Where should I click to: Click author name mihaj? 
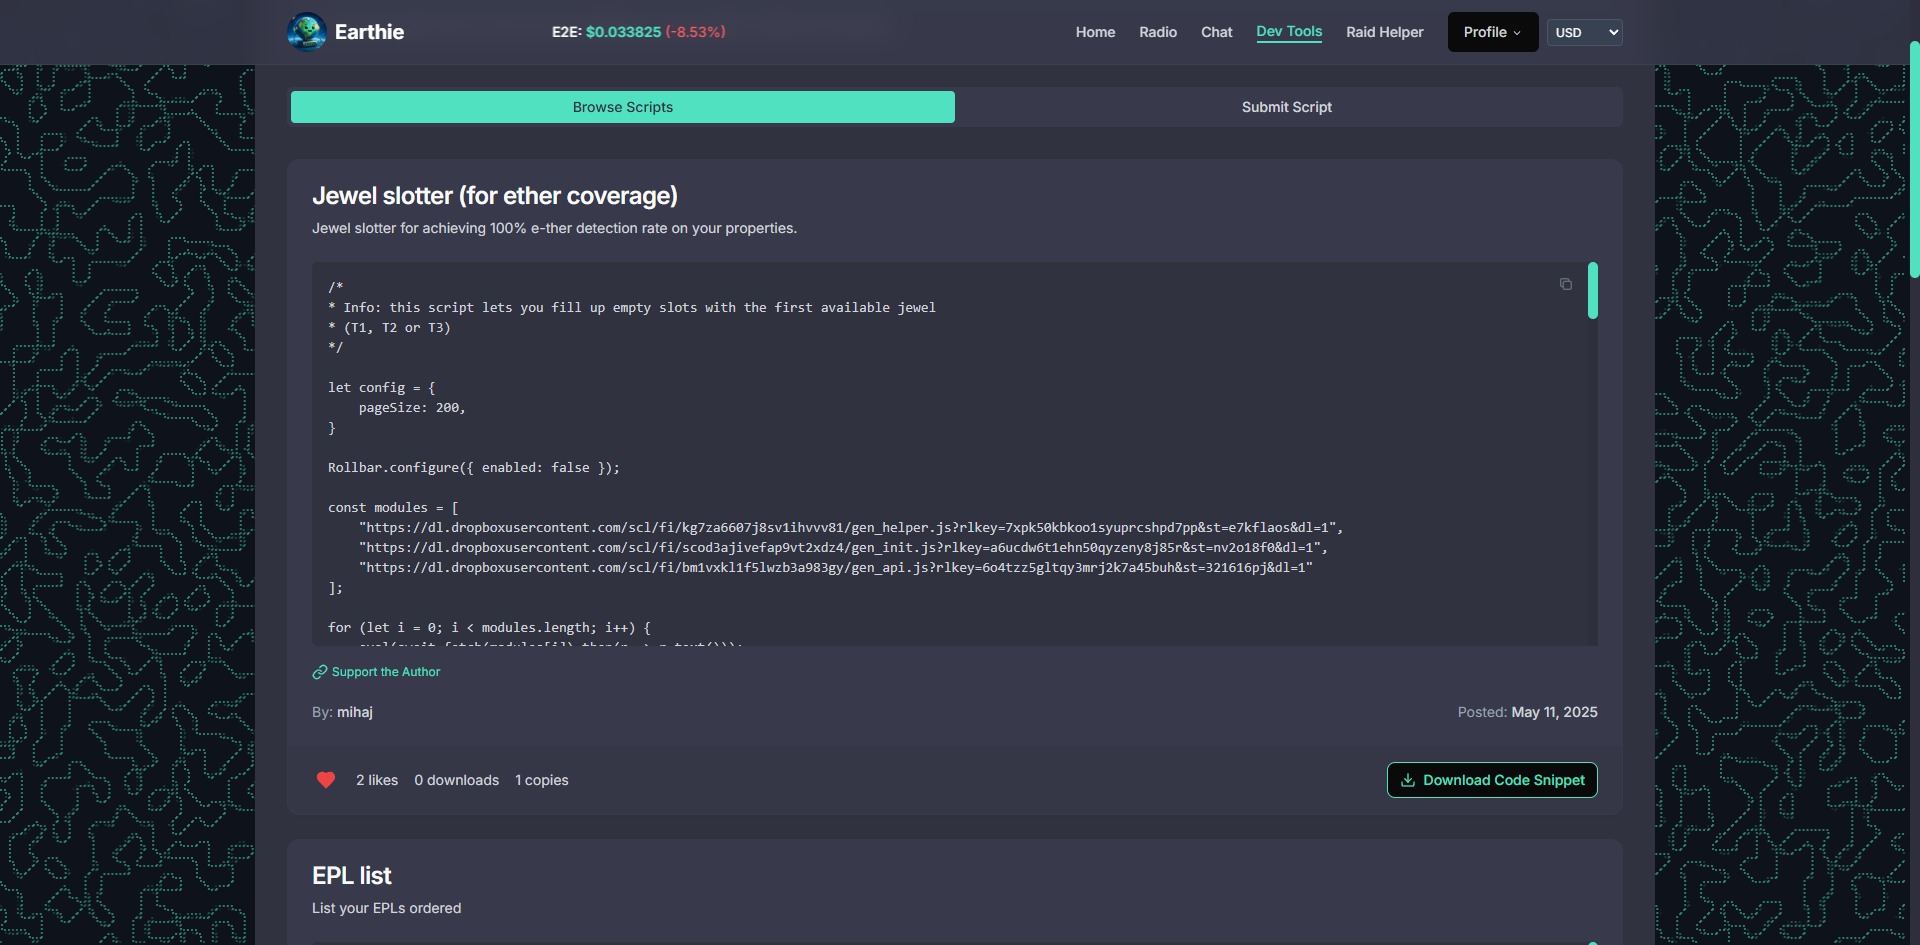pyautogui.click(x=355, y=712)
